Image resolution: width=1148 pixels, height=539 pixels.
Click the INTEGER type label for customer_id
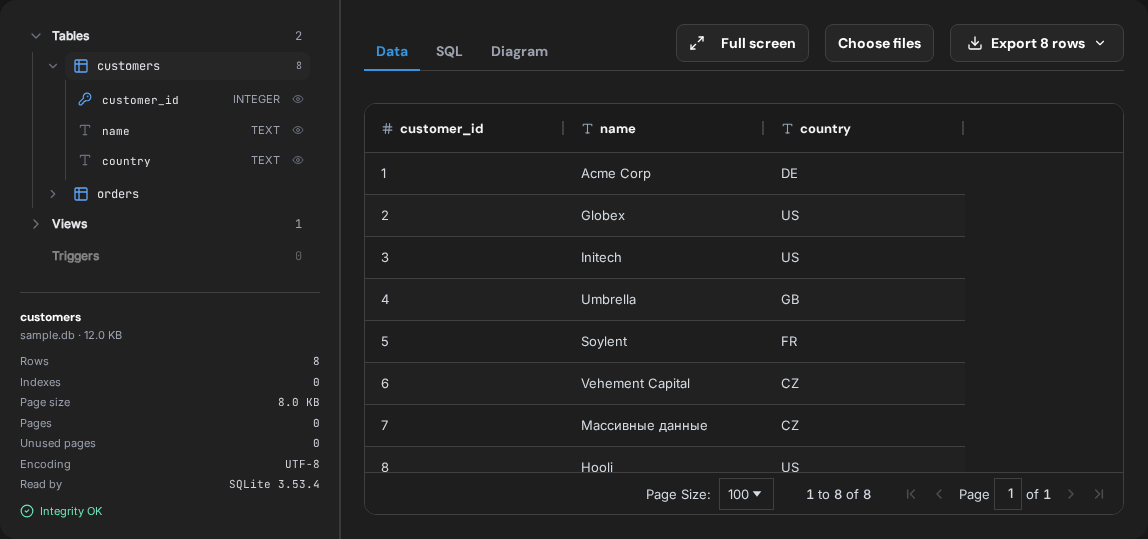[256, 99]
